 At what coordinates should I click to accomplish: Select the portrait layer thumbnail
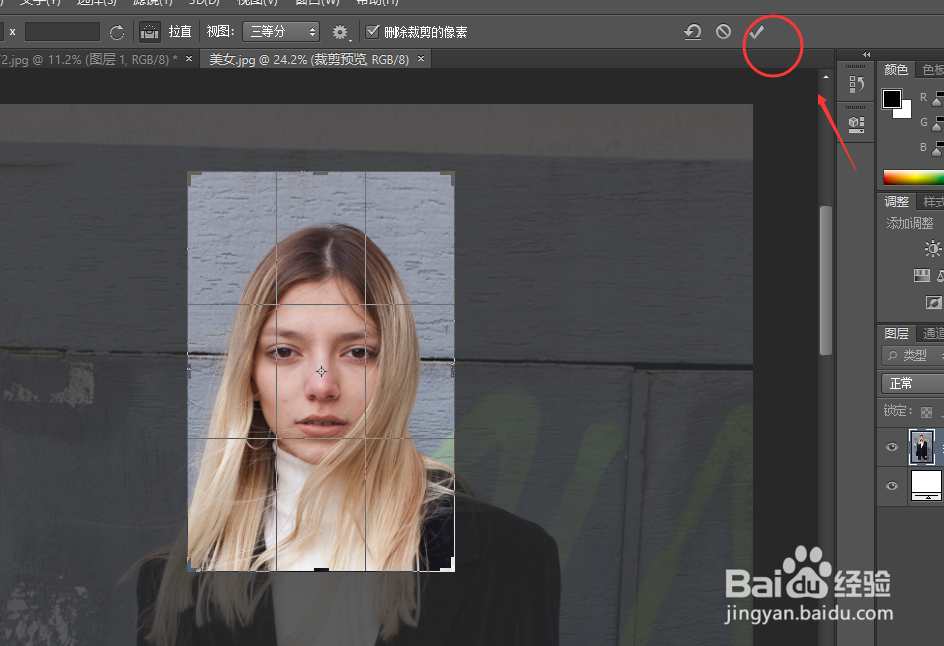[921, 447]
